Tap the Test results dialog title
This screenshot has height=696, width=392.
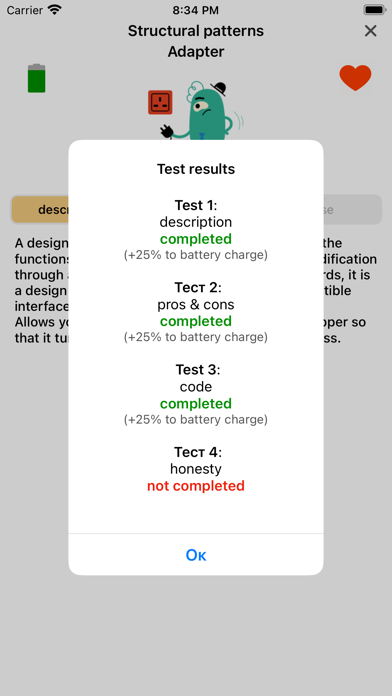[x=196, y=169]
